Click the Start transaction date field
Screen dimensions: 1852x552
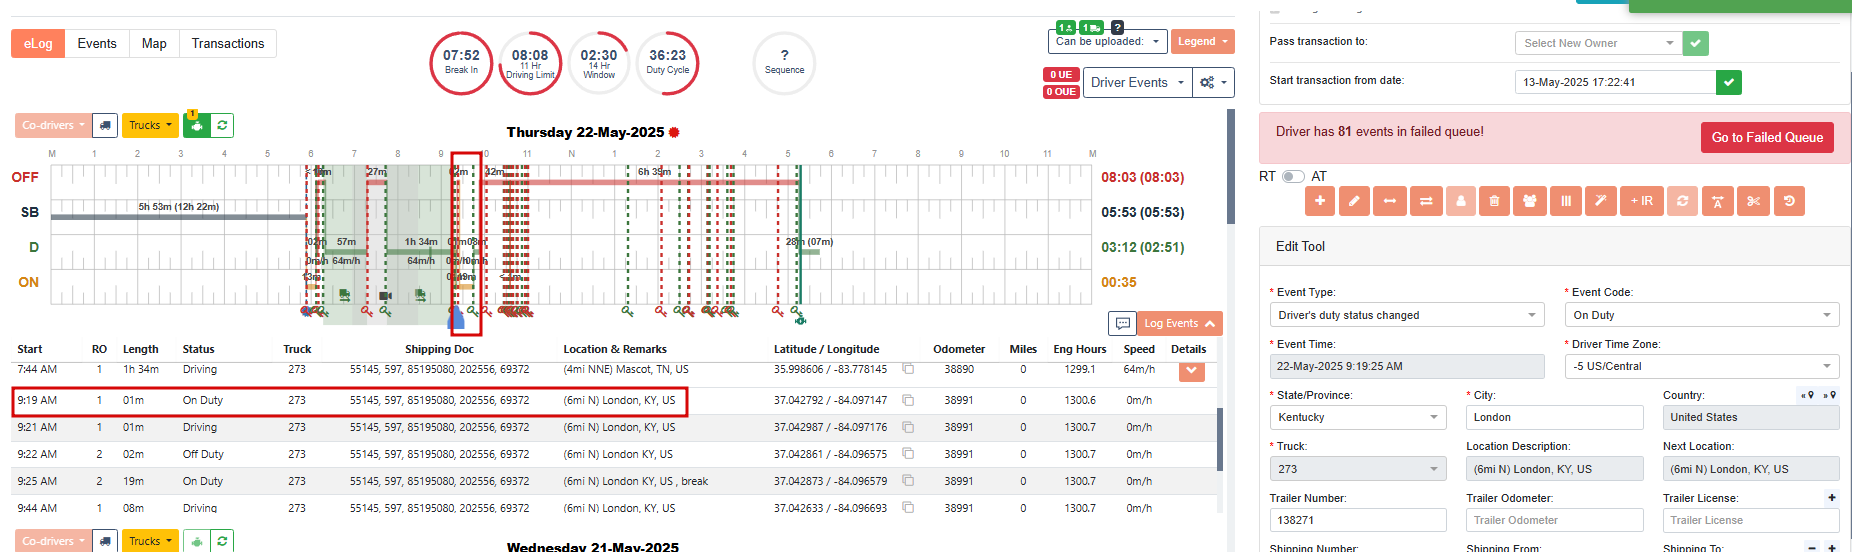point(1615,82)
